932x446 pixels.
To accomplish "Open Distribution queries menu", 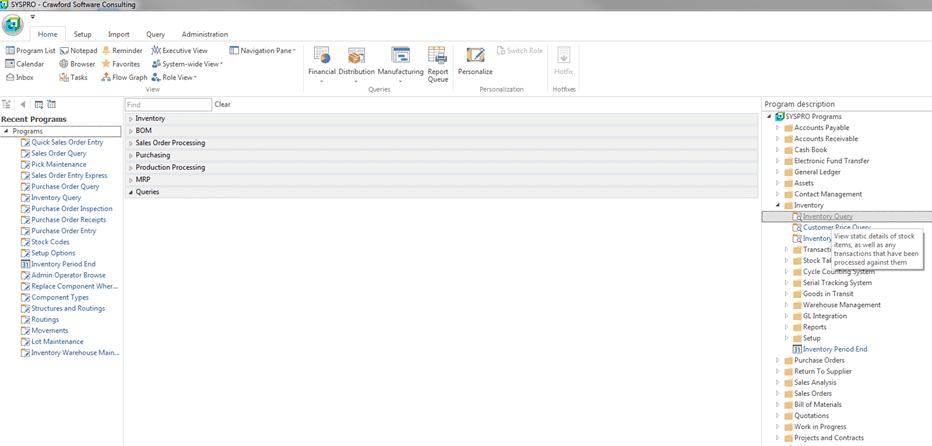I will coord(357,64).
